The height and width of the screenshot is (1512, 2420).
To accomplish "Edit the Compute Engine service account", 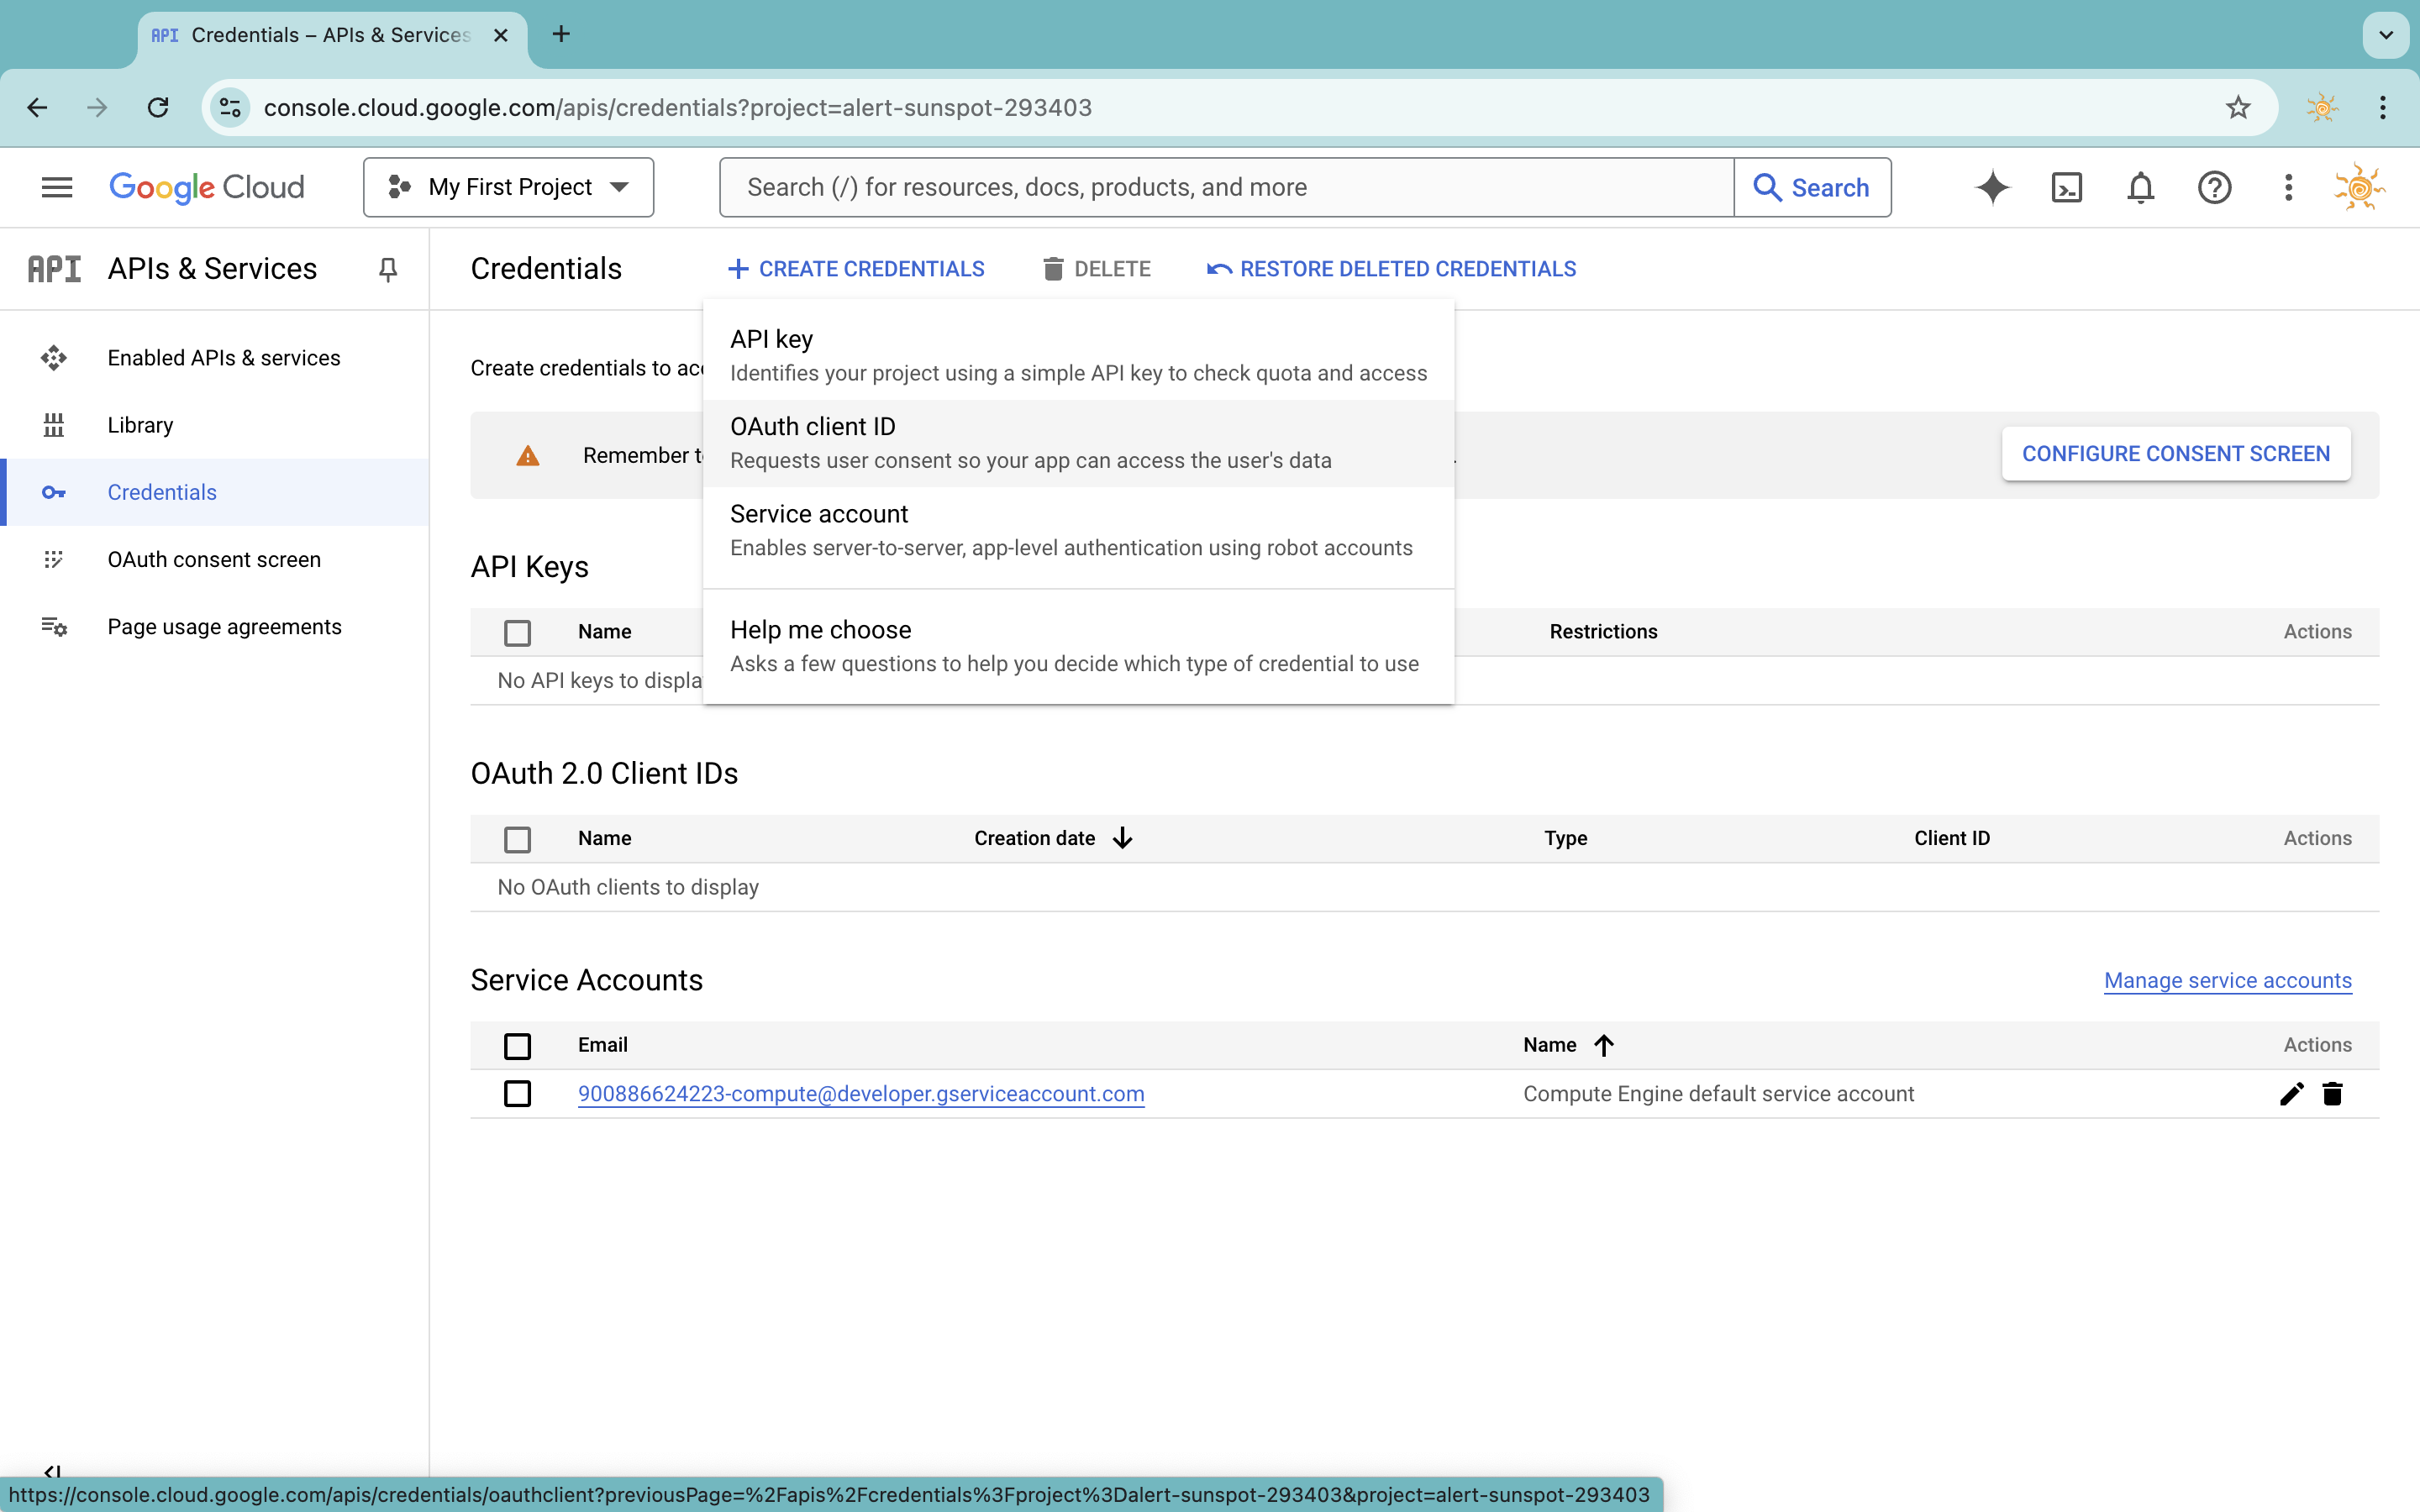I will [x=2291, y=1094].
